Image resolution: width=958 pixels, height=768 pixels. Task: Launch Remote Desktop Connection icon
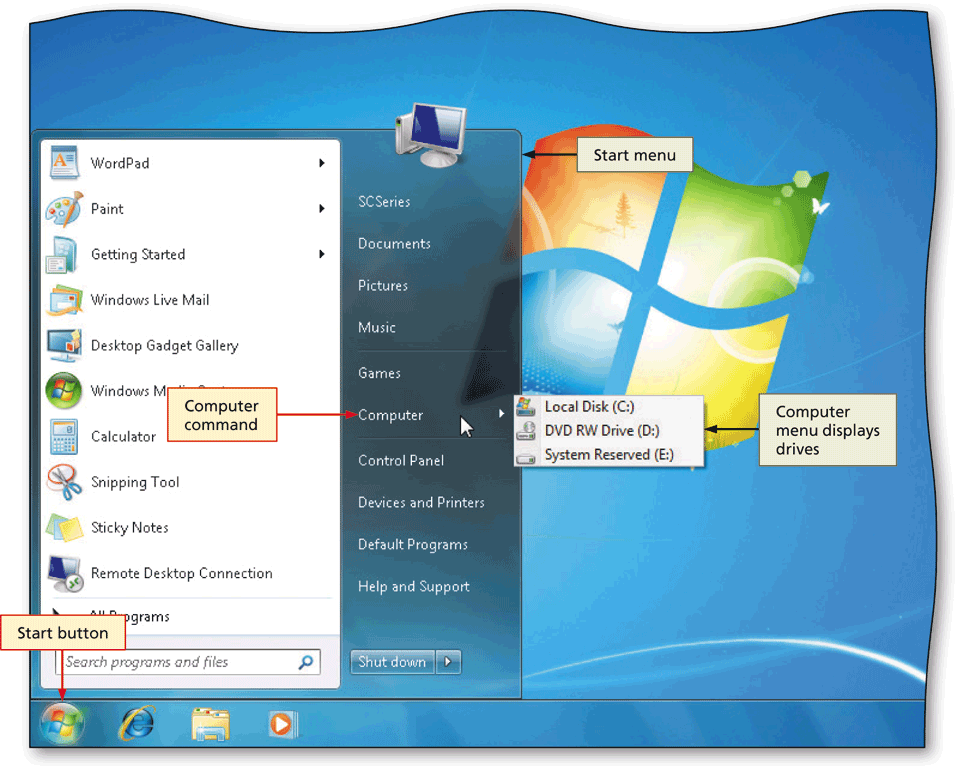coord(65,574)
